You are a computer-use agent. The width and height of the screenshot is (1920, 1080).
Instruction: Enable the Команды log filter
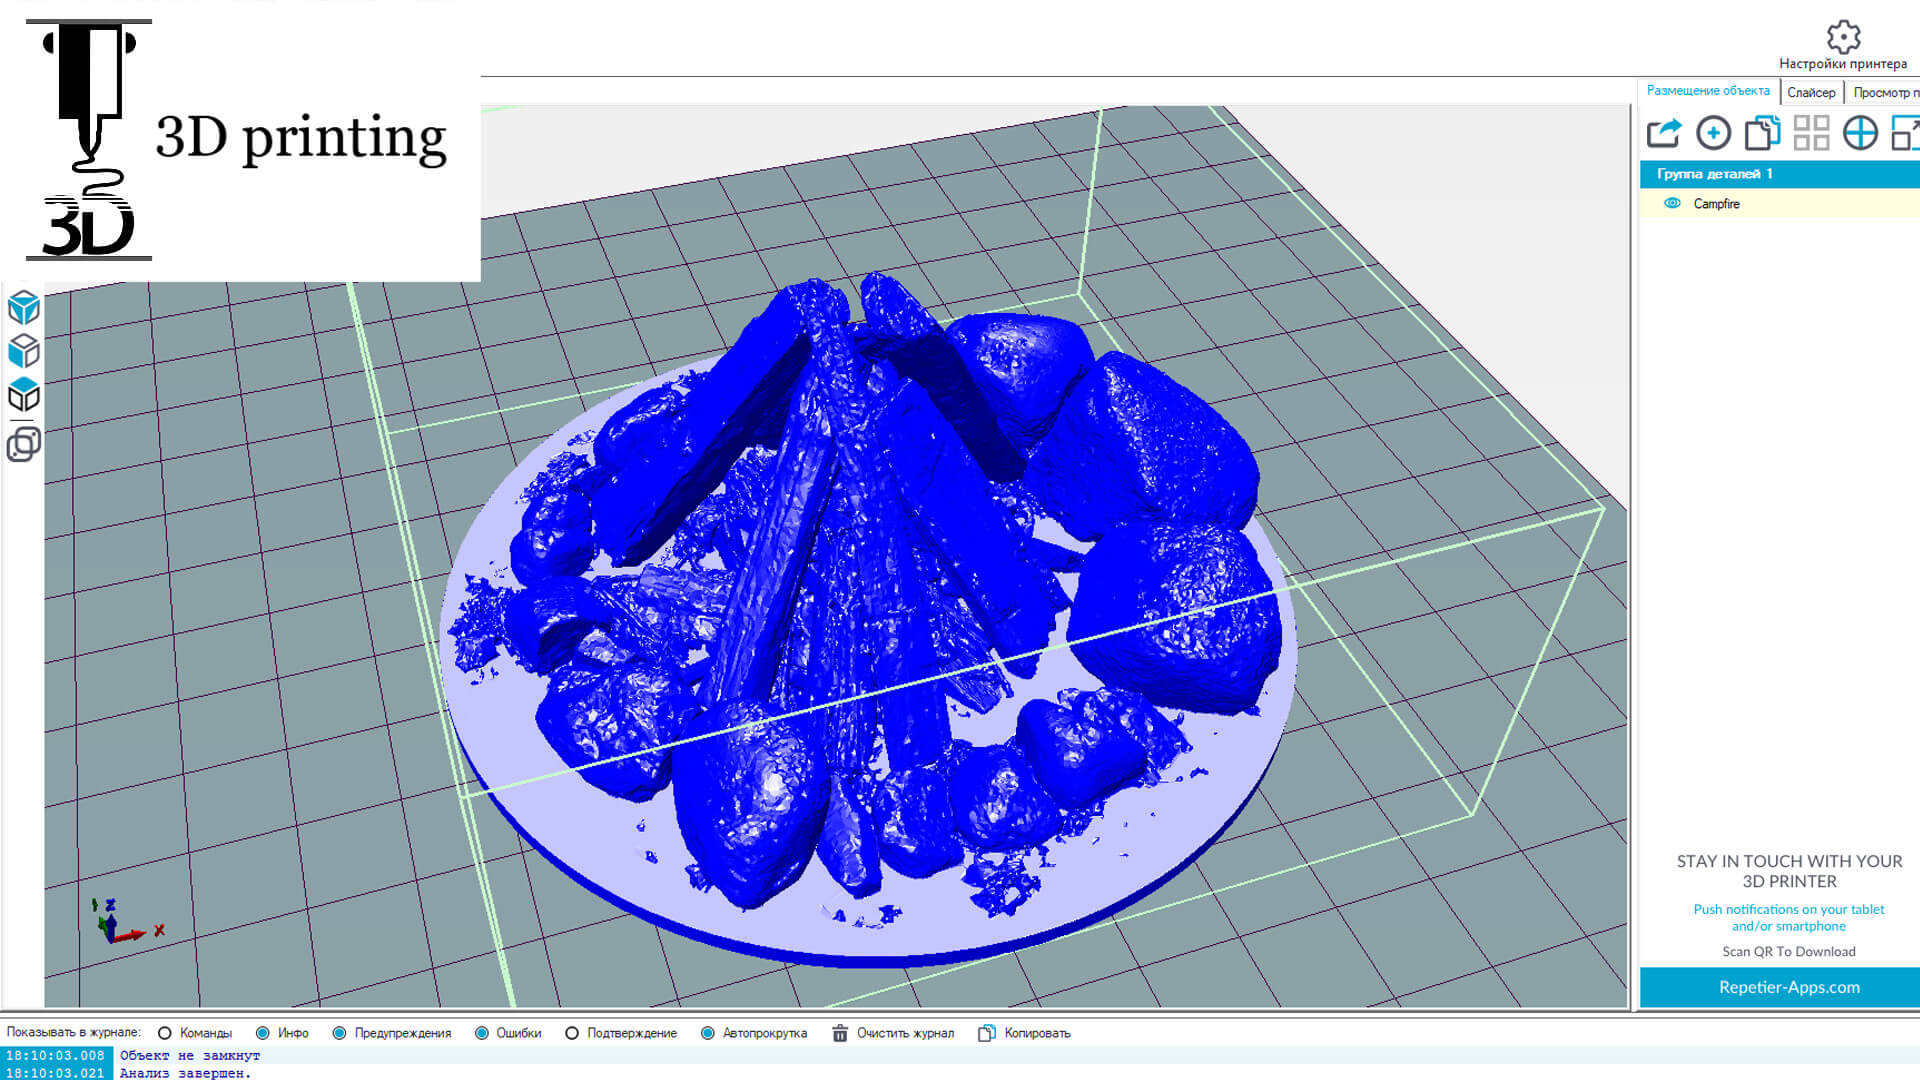coord(165,1033)
